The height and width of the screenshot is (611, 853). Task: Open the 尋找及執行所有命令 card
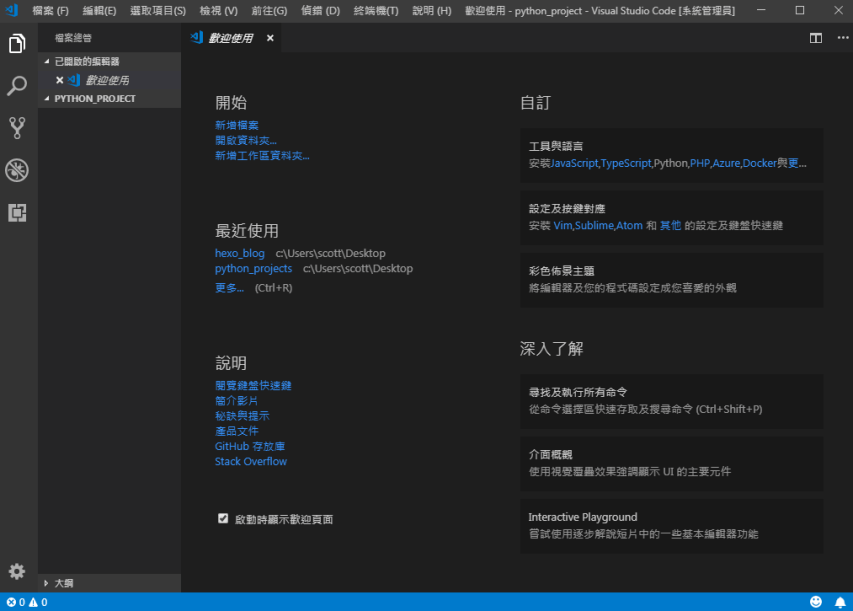click(671, 401)
